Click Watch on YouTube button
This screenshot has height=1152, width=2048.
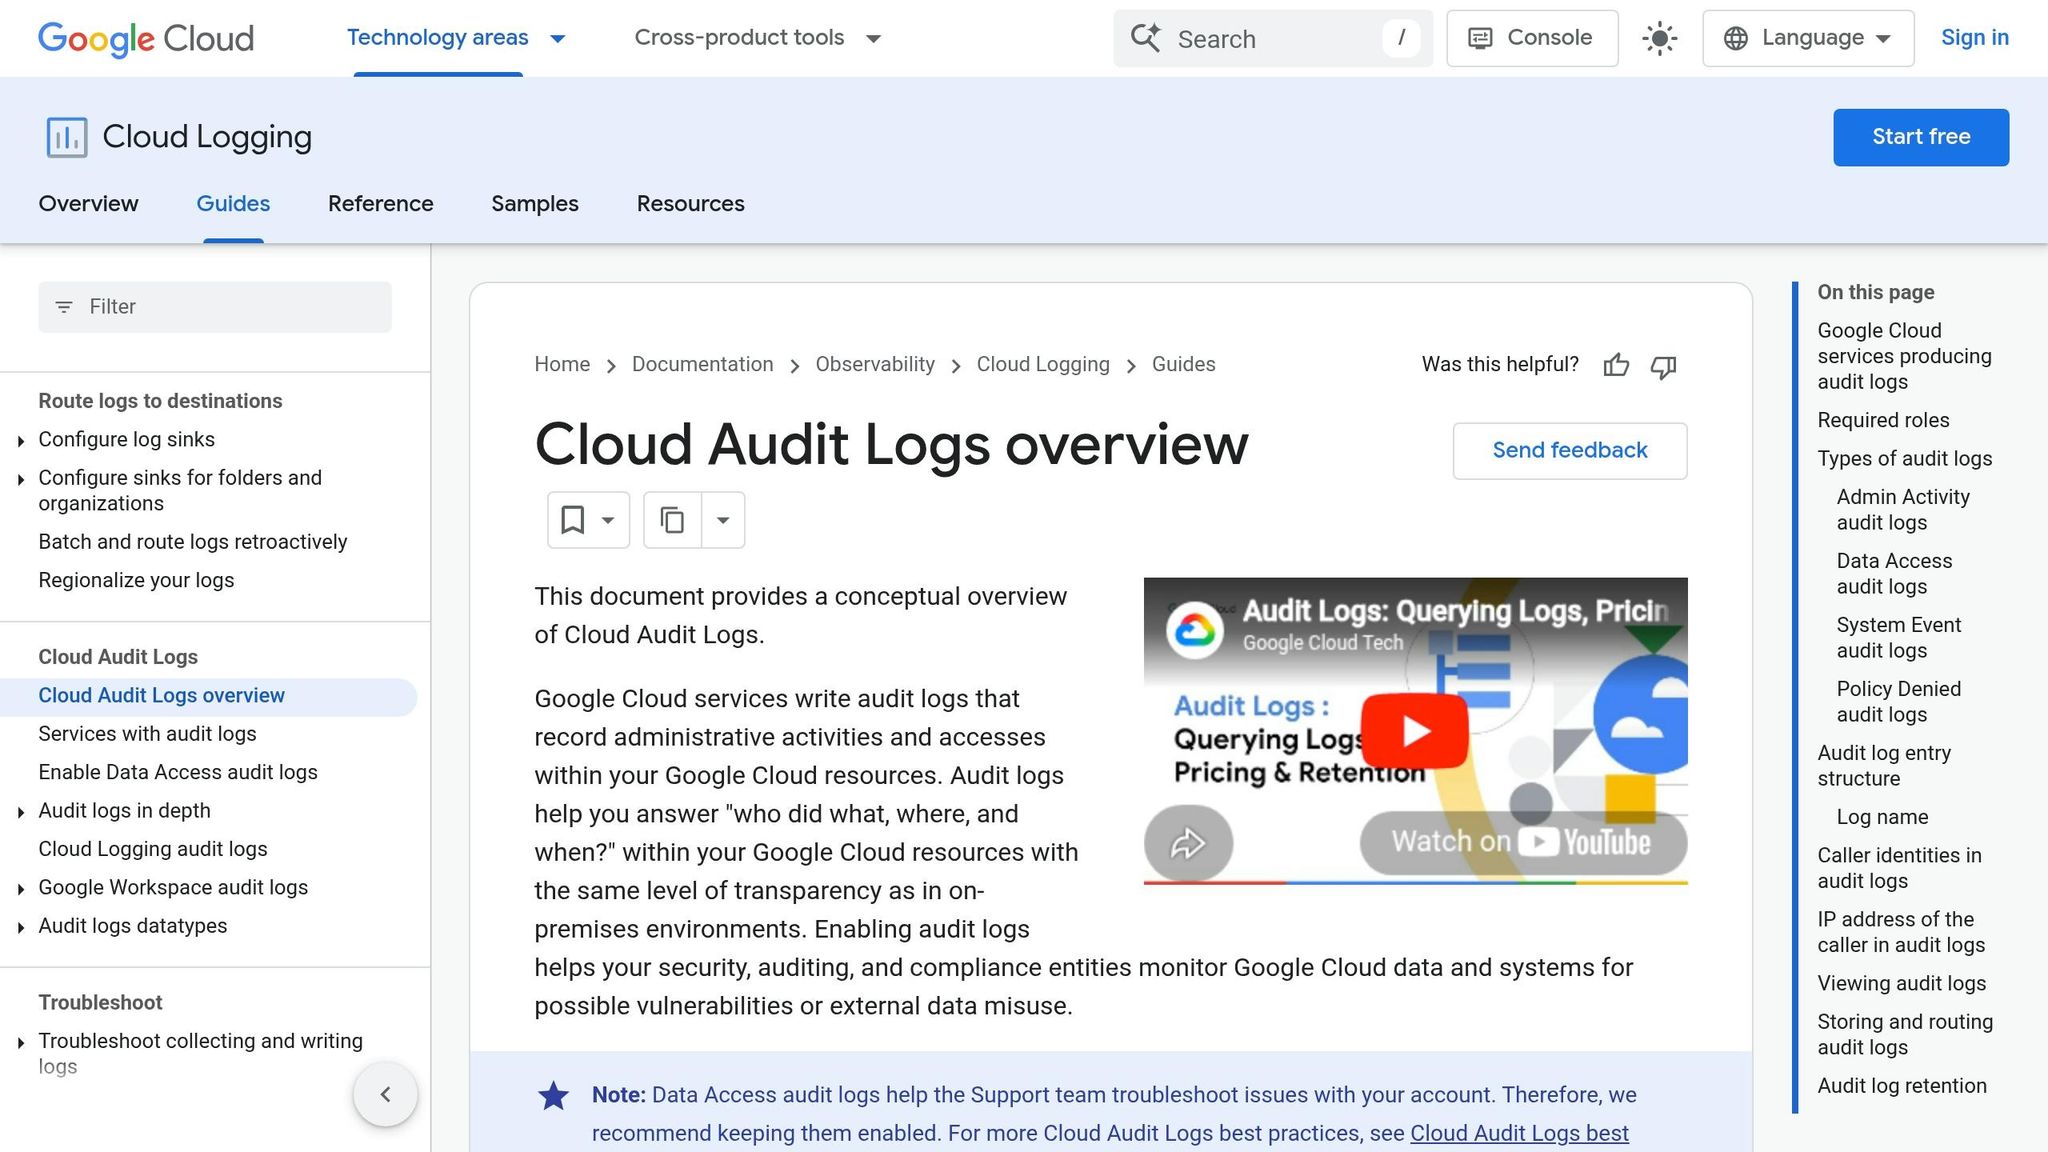click(1523, 842)
